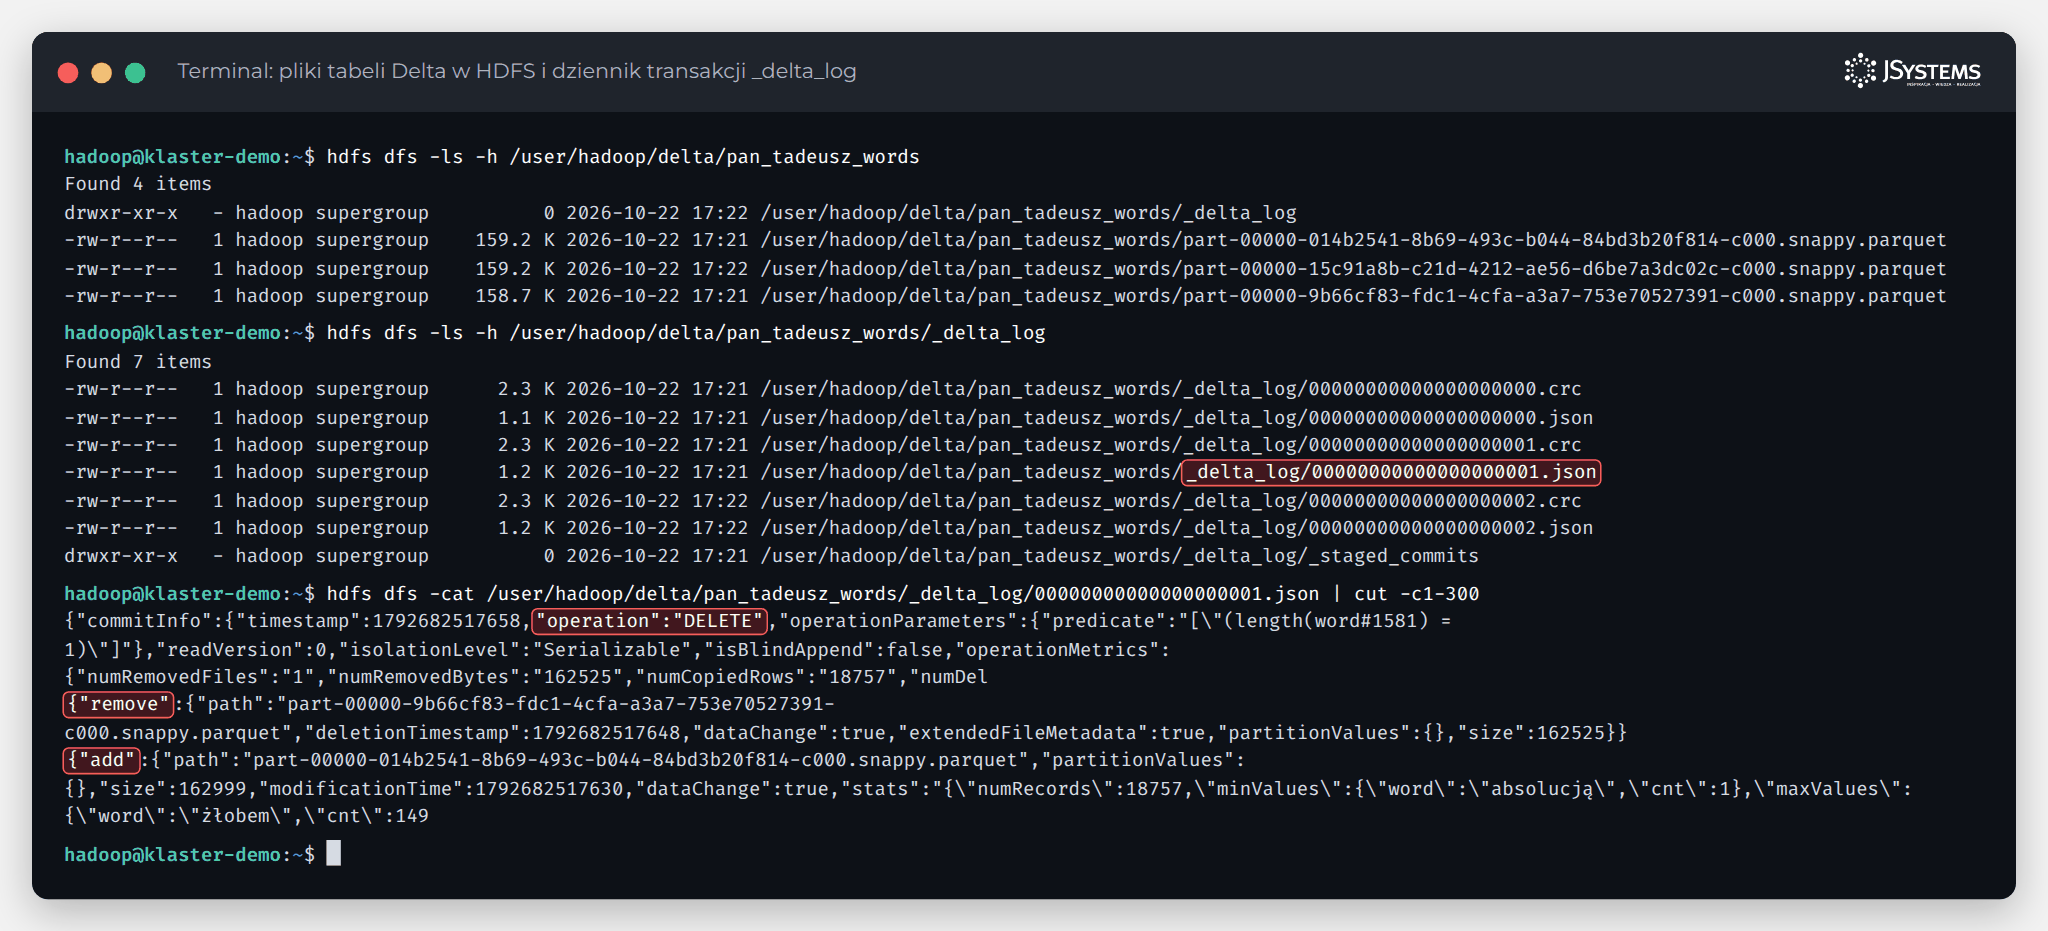Image resolution: width=2048 pixels, height=931 pixels.
Task: Click the 'Found 7 items' output line
Action: pyautogui.click(x=138, y=362)
